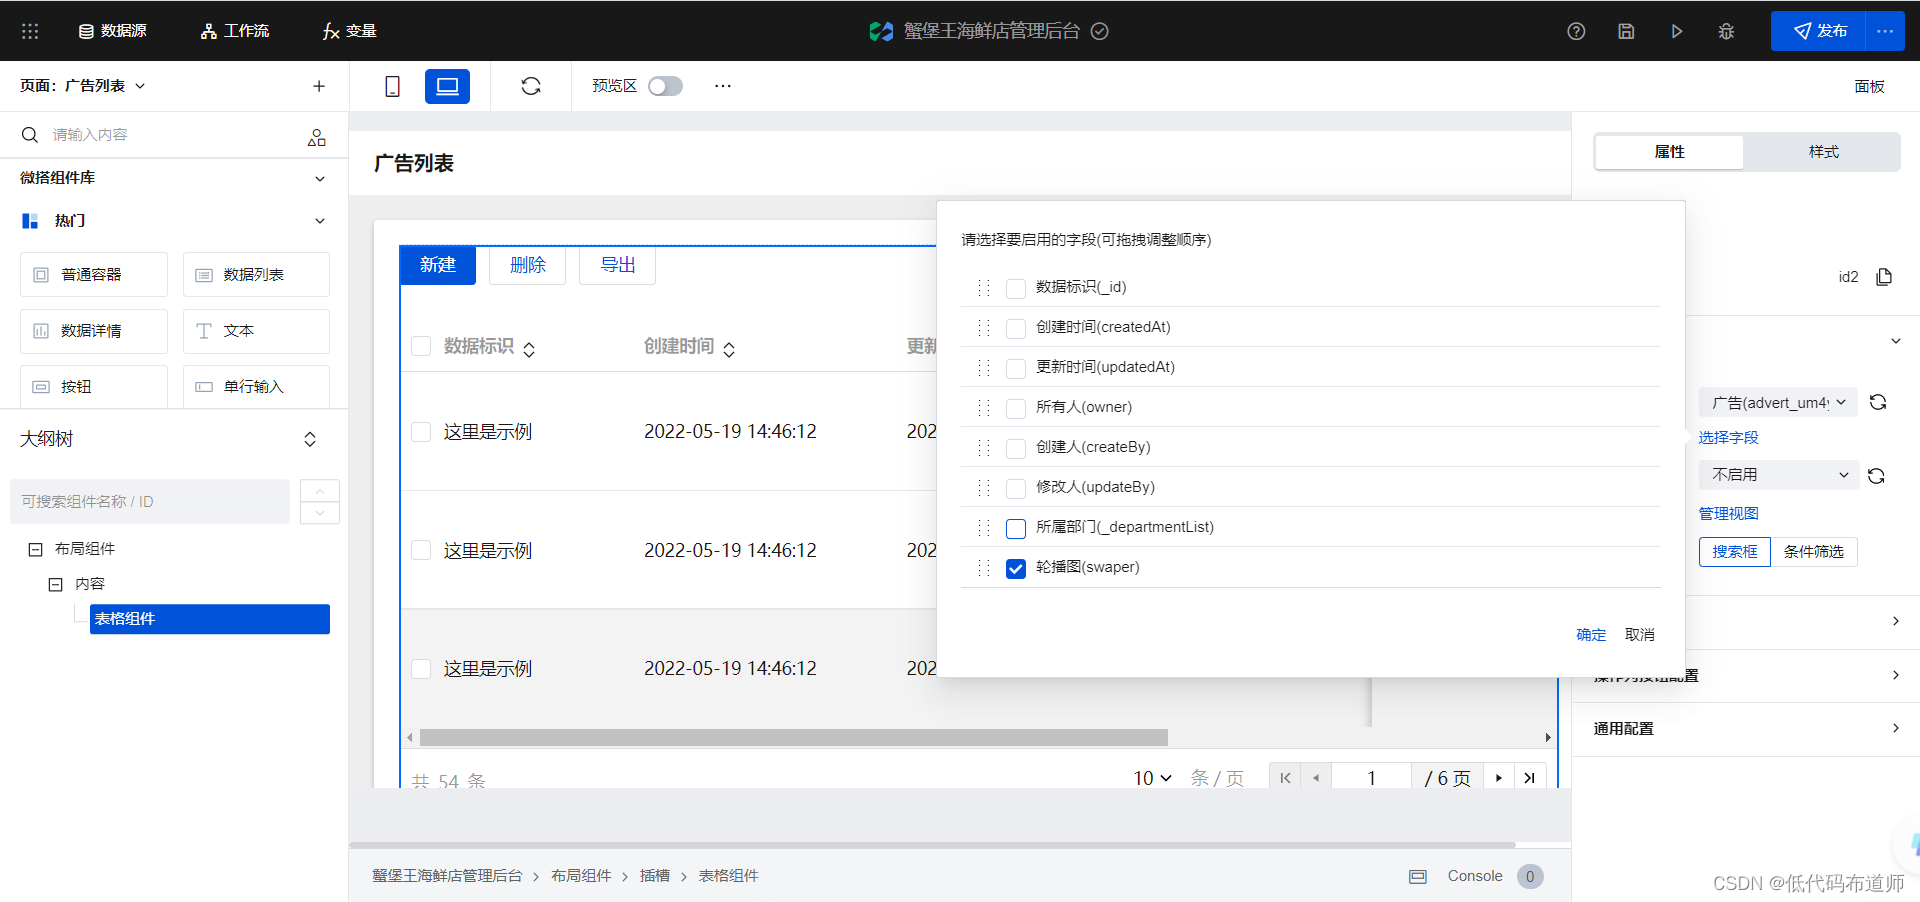Select all rows via header checkbox
Image resolution: width=1920 pixels, height=902 pixels.
coord(421,346)
